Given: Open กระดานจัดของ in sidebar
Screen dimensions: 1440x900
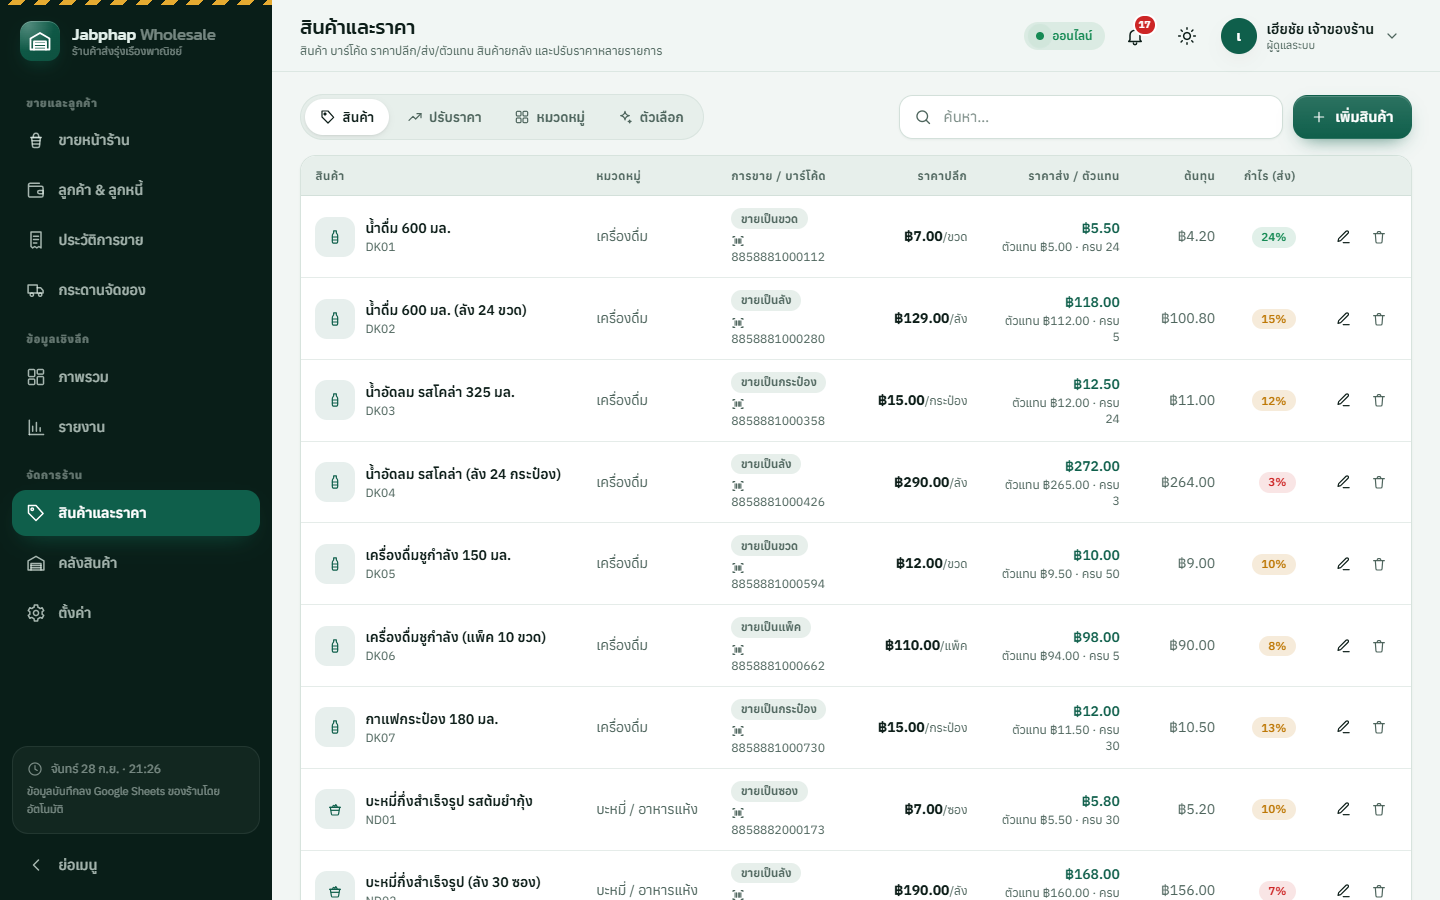Looking at the screenshot, I should 136,290.
